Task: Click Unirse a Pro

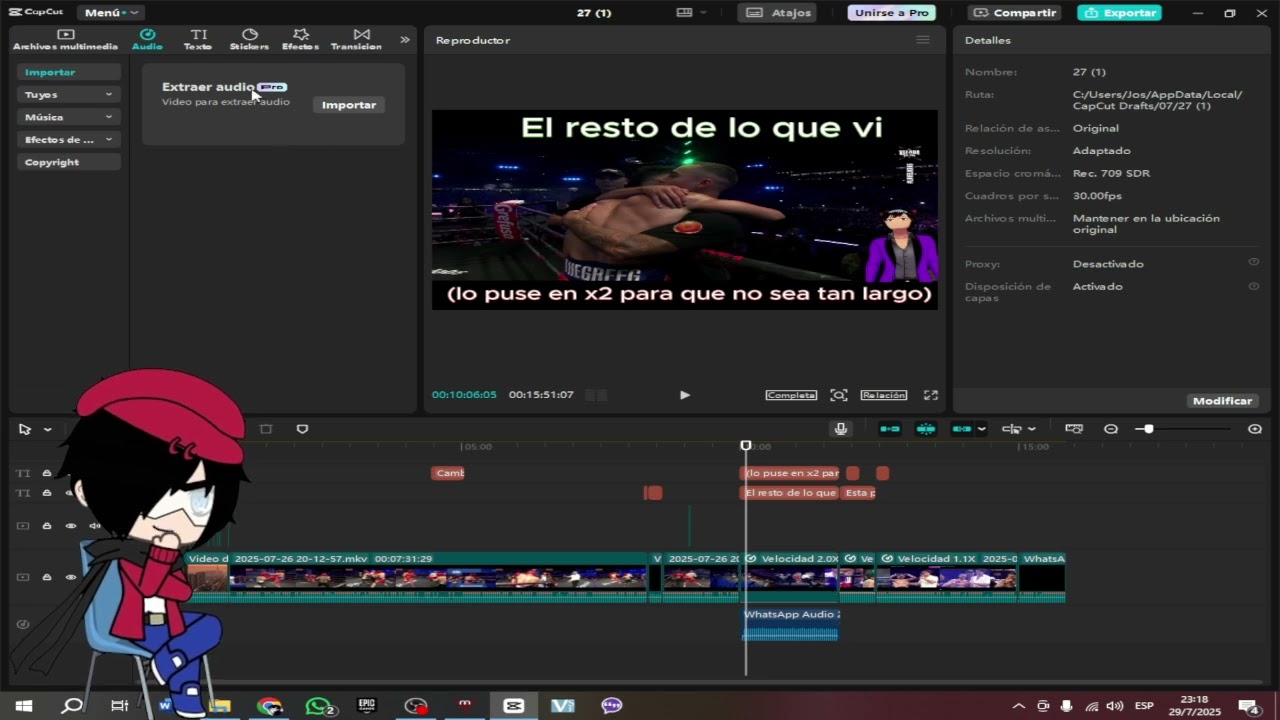Action: coord(892,13)
